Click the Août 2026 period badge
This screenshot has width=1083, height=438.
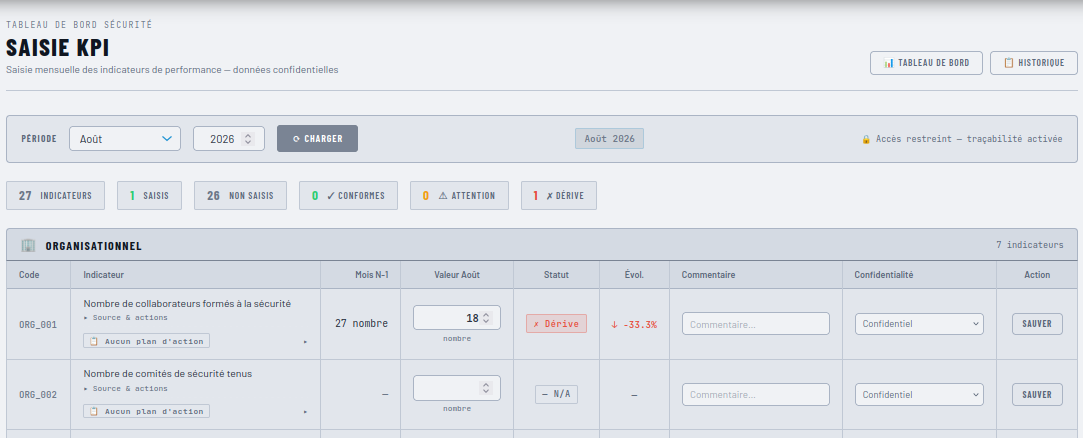(x=609, y=138)
